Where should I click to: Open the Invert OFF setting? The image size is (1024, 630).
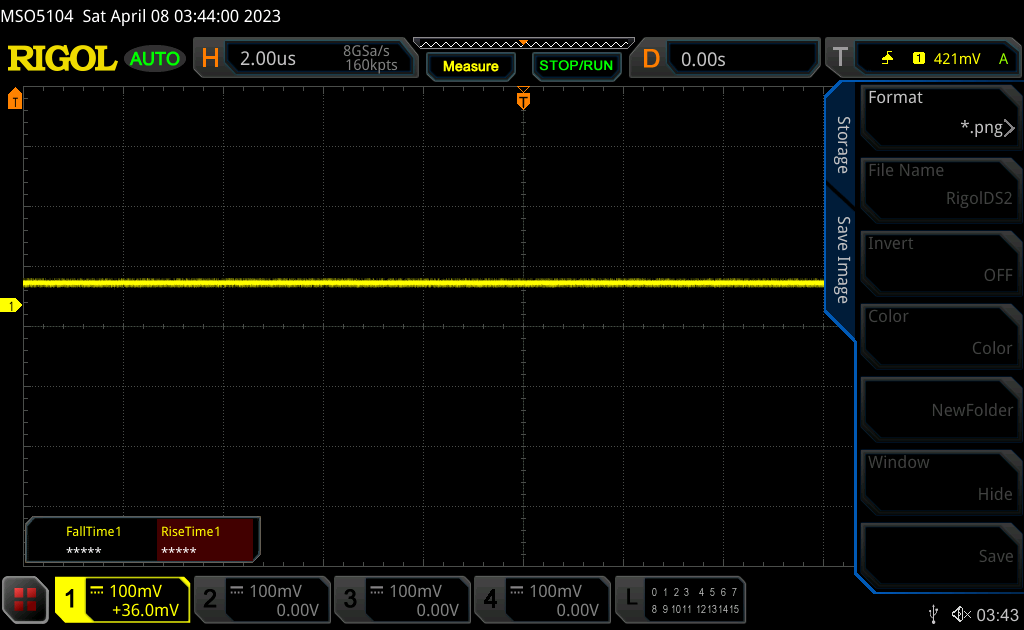pyautogui.click(x=939, y=260)
